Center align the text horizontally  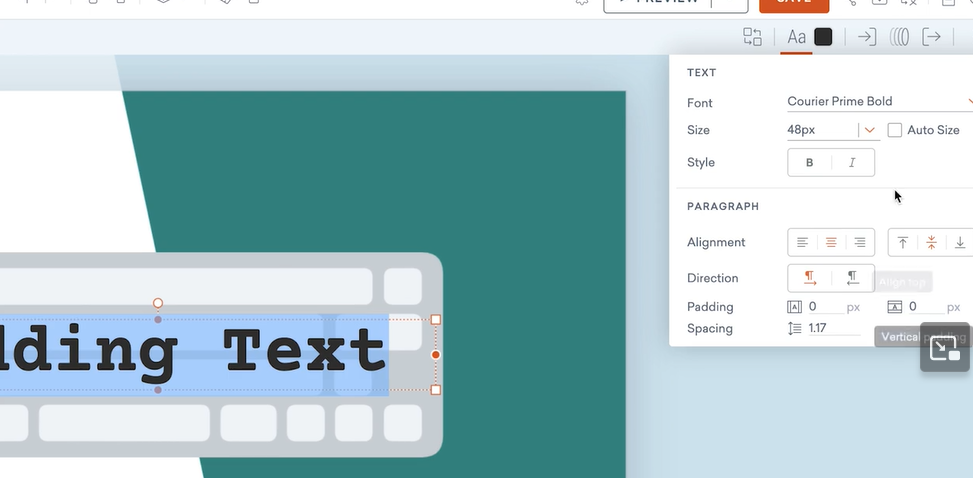(831, 243)
